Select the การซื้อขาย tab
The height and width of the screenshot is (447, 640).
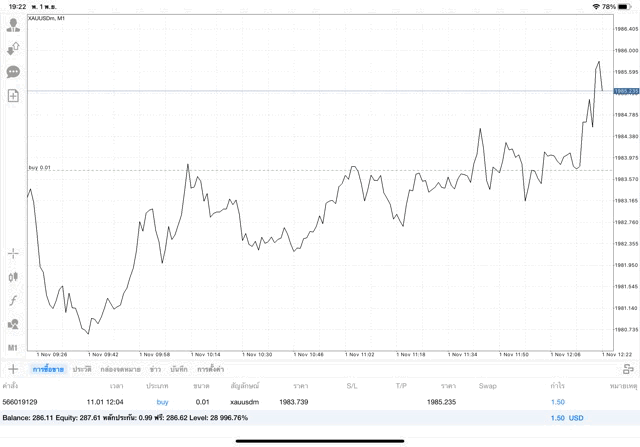[48, 369]
